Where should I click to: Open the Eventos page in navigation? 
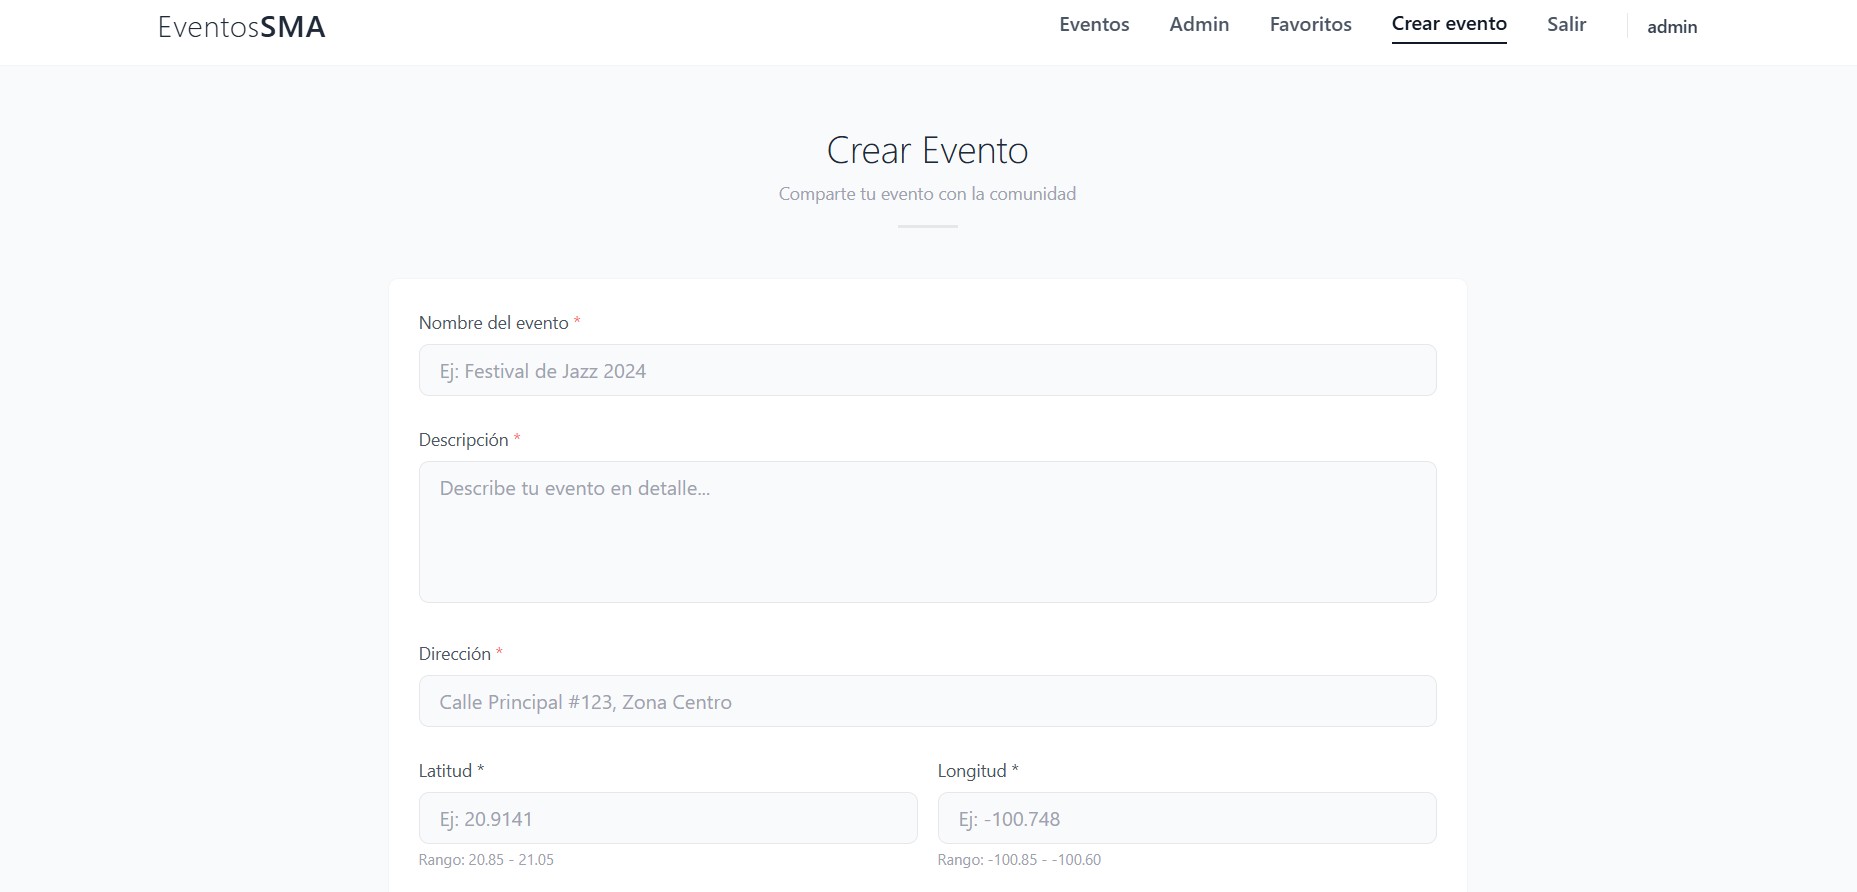(1094, 24)
